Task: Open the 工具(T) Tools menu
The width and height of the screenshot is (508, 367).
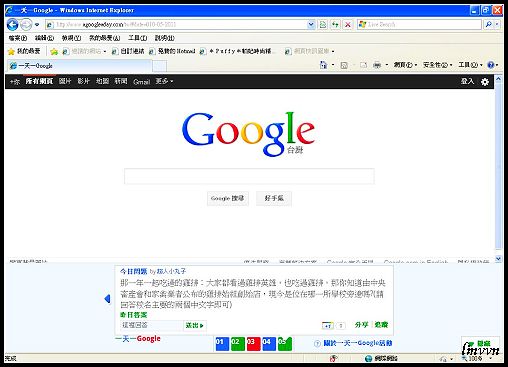Action: pyautogui.click(x=138, y=38)
